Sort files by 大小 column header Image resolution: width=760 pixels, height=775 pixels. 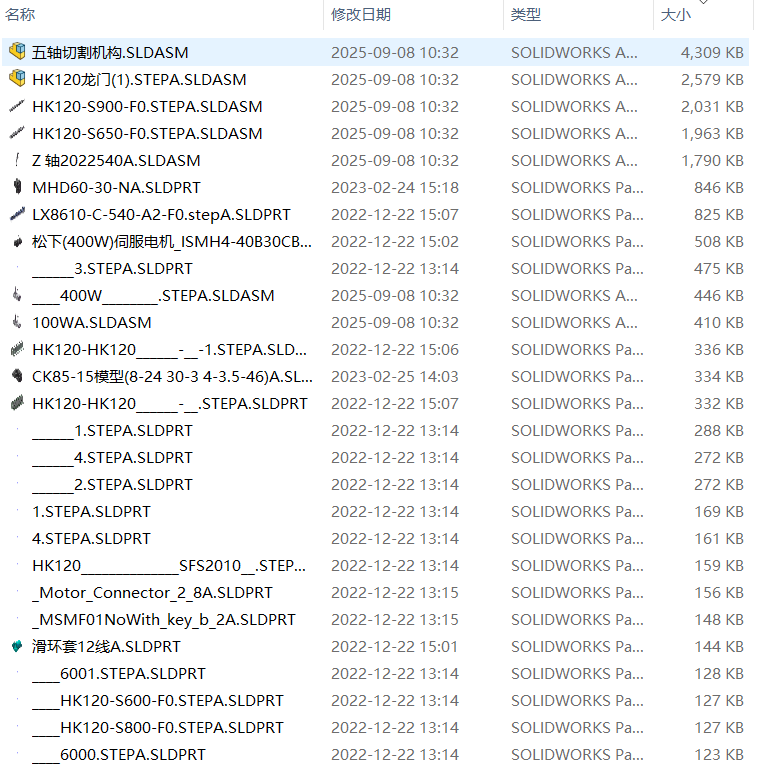676,14
